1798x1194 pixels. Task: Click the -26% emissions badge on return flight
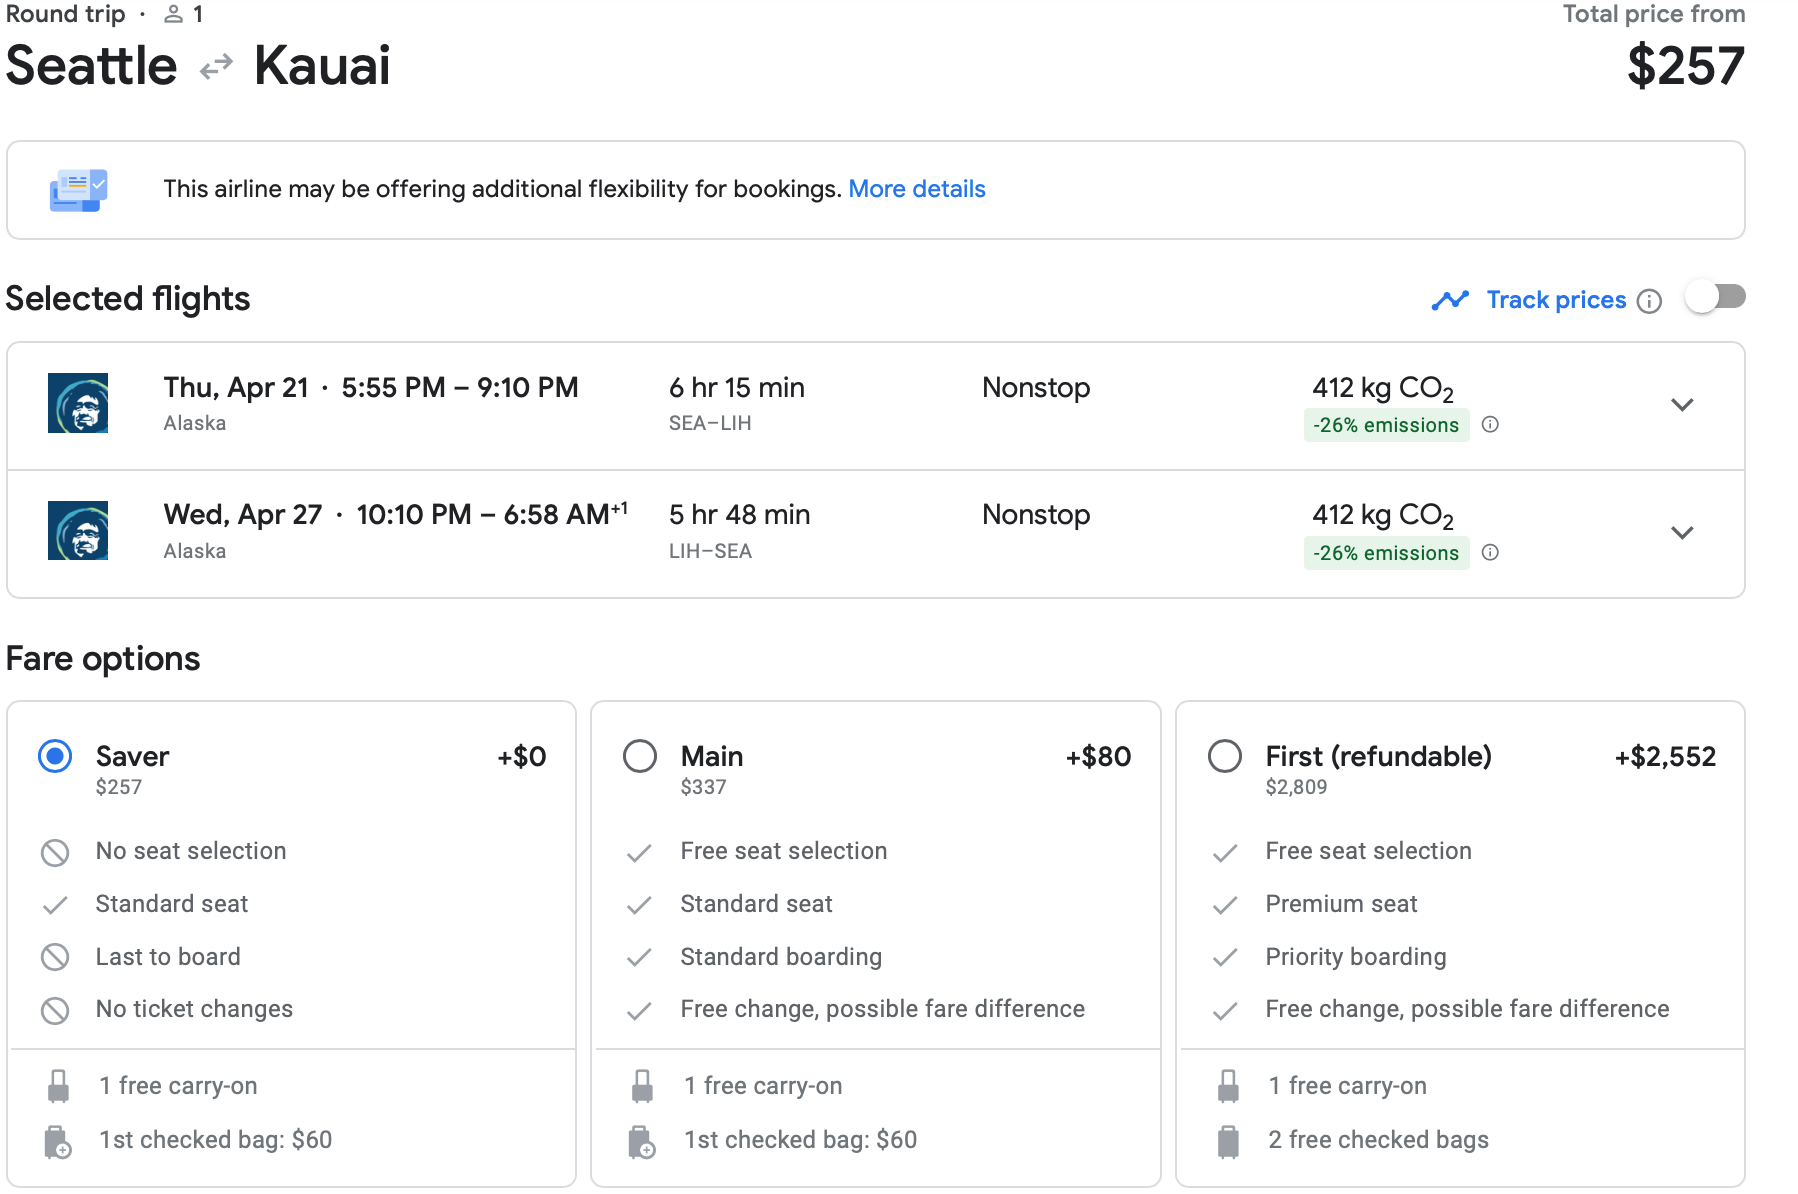[1385, 553]
